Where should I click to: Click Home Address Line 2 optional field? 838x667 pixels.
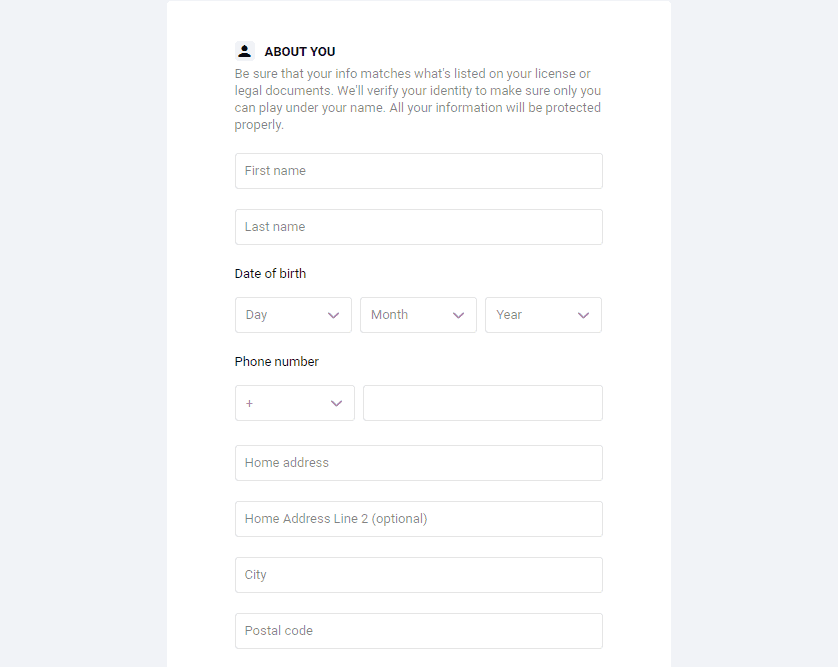pyautogui.click(x=418, y=519)
